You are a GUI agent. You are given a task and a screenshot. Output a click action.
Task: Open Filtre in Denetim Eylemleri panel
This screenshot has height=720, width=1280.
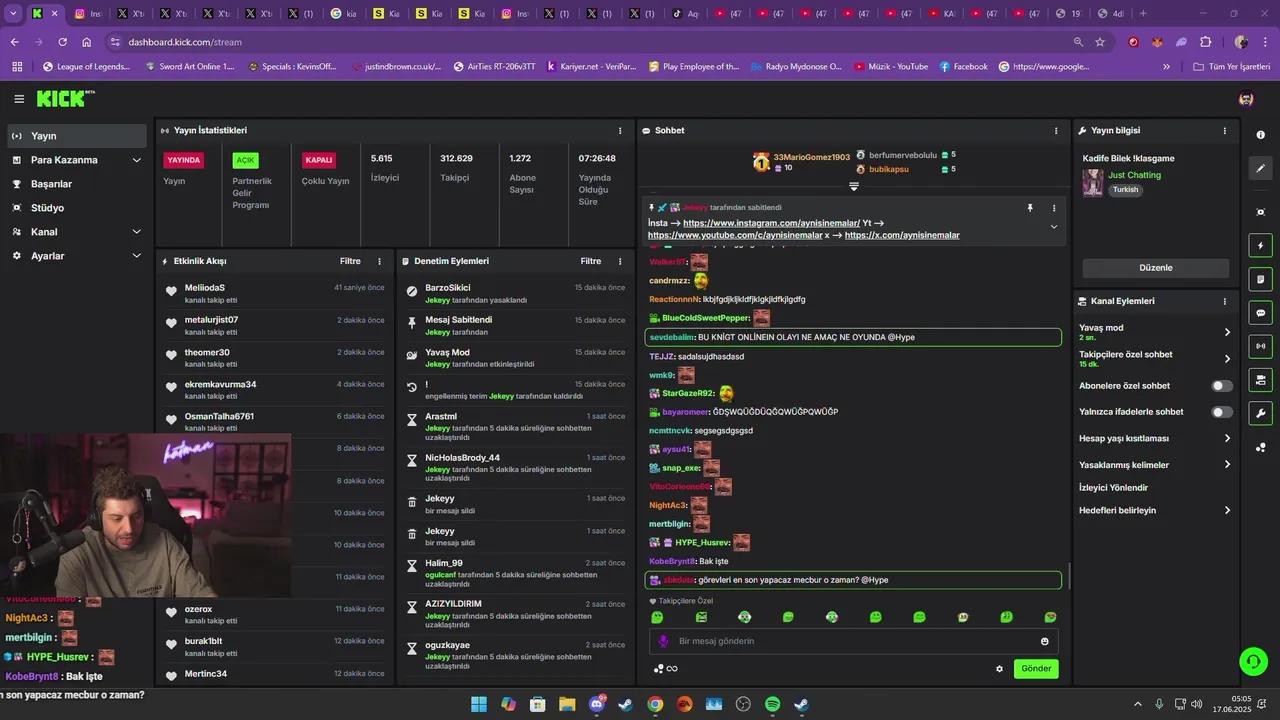(x=591, y=261)
